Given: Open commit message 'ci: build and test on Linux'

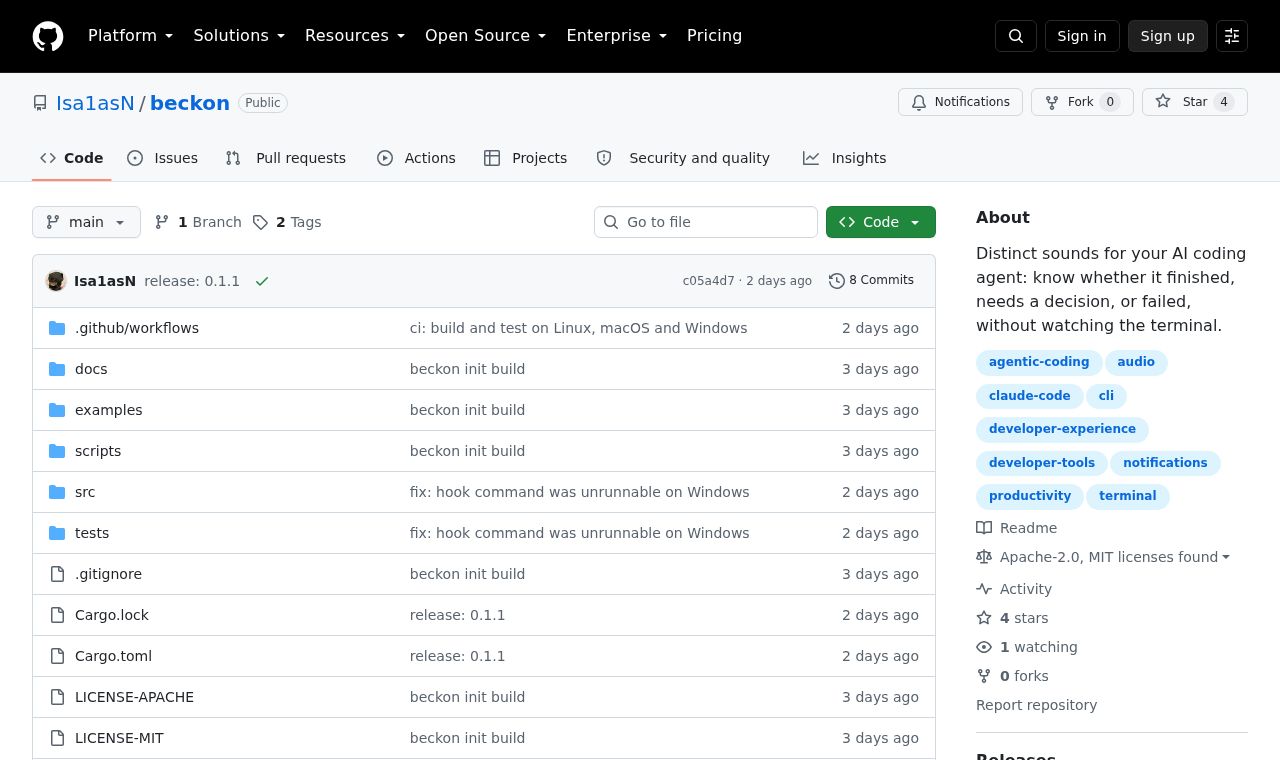Looking at the screenshot, I should click(579, 328).
